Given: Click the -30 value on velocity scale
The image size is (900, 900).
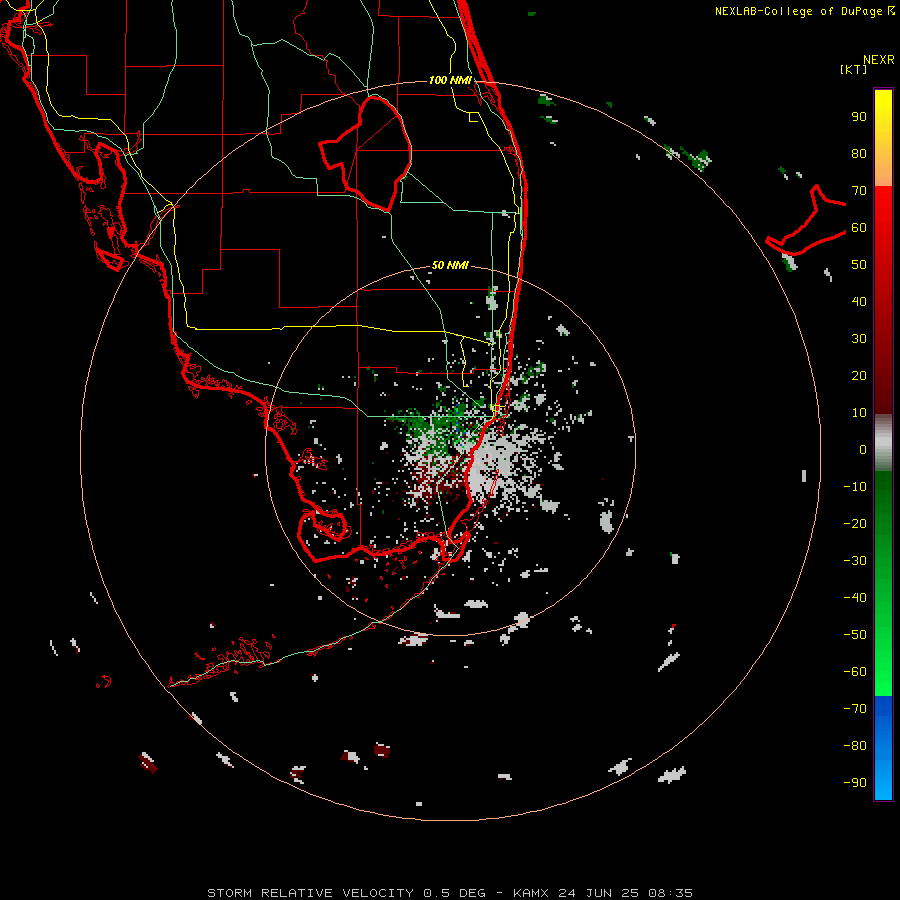Looking at the screenshot, I should (x=855, y=561).
